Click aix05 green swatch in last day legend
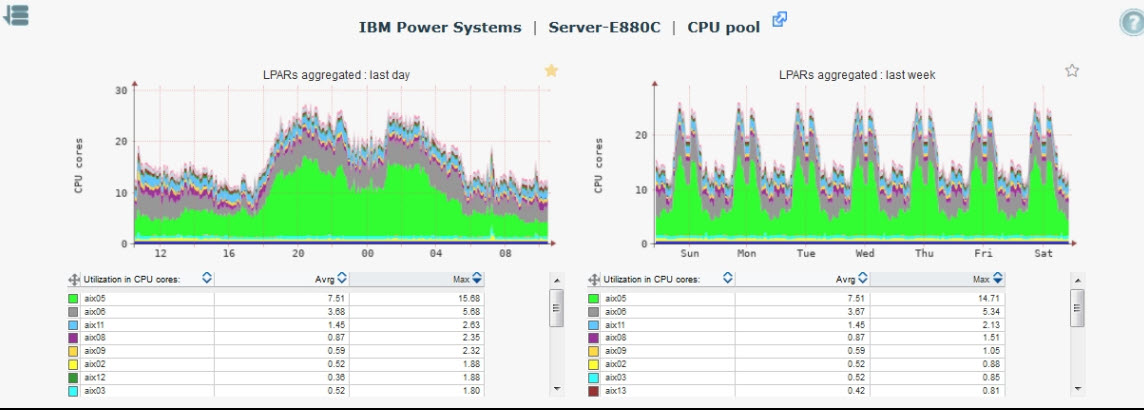Screen dimensions: 1144x410 73,298
